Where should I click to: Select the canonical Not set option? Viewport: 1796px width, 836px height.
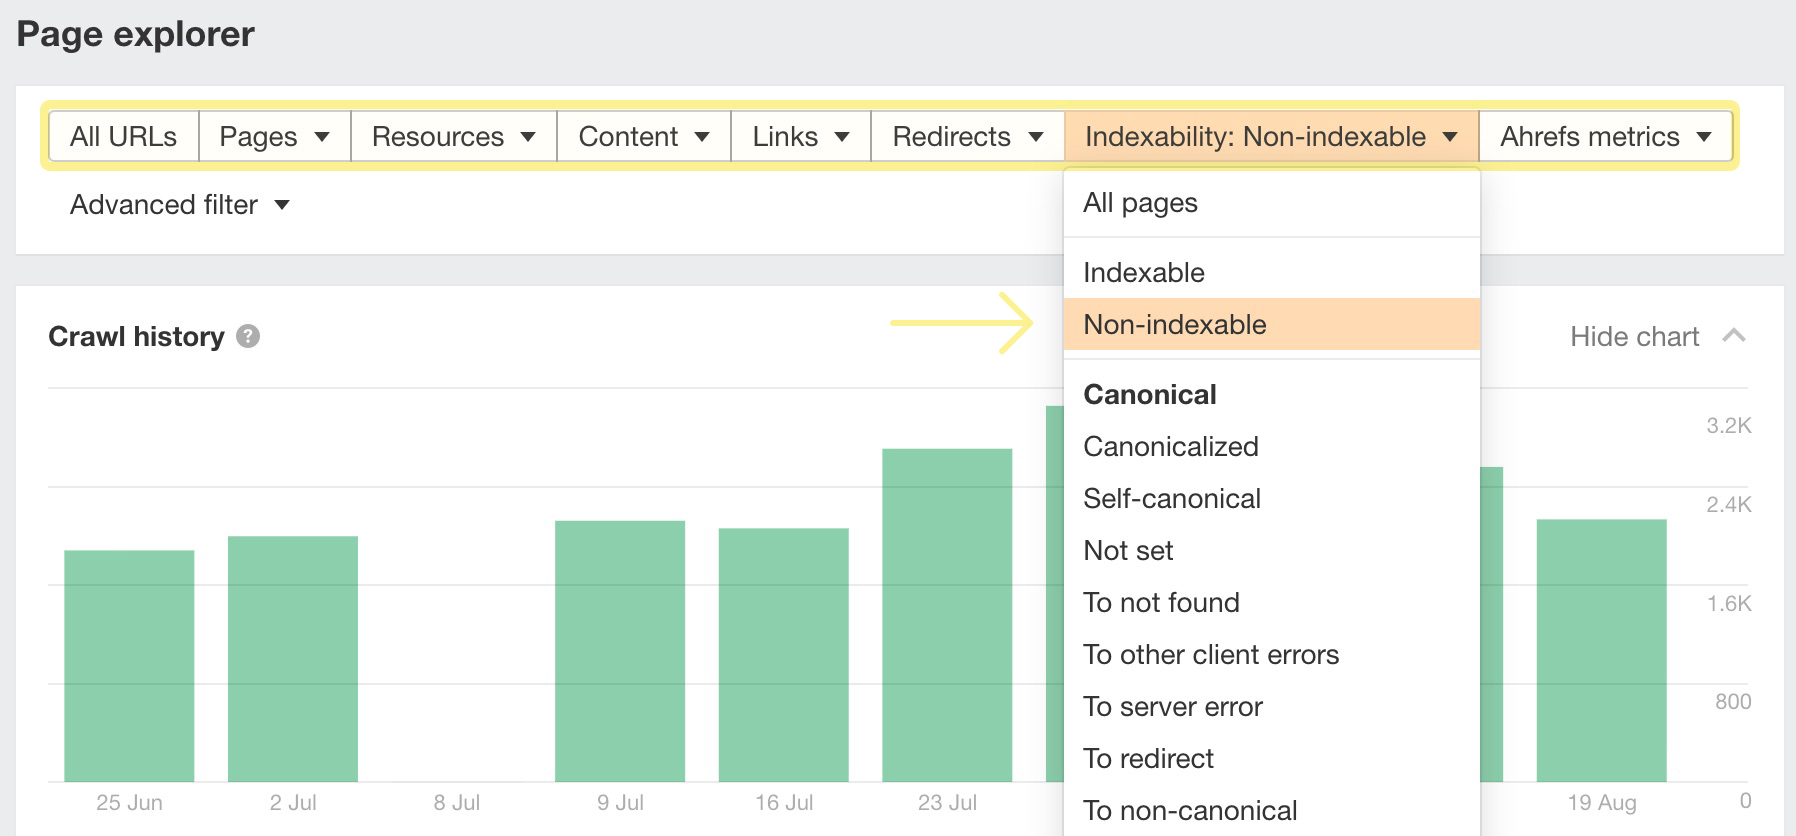tap(1128, 551)
